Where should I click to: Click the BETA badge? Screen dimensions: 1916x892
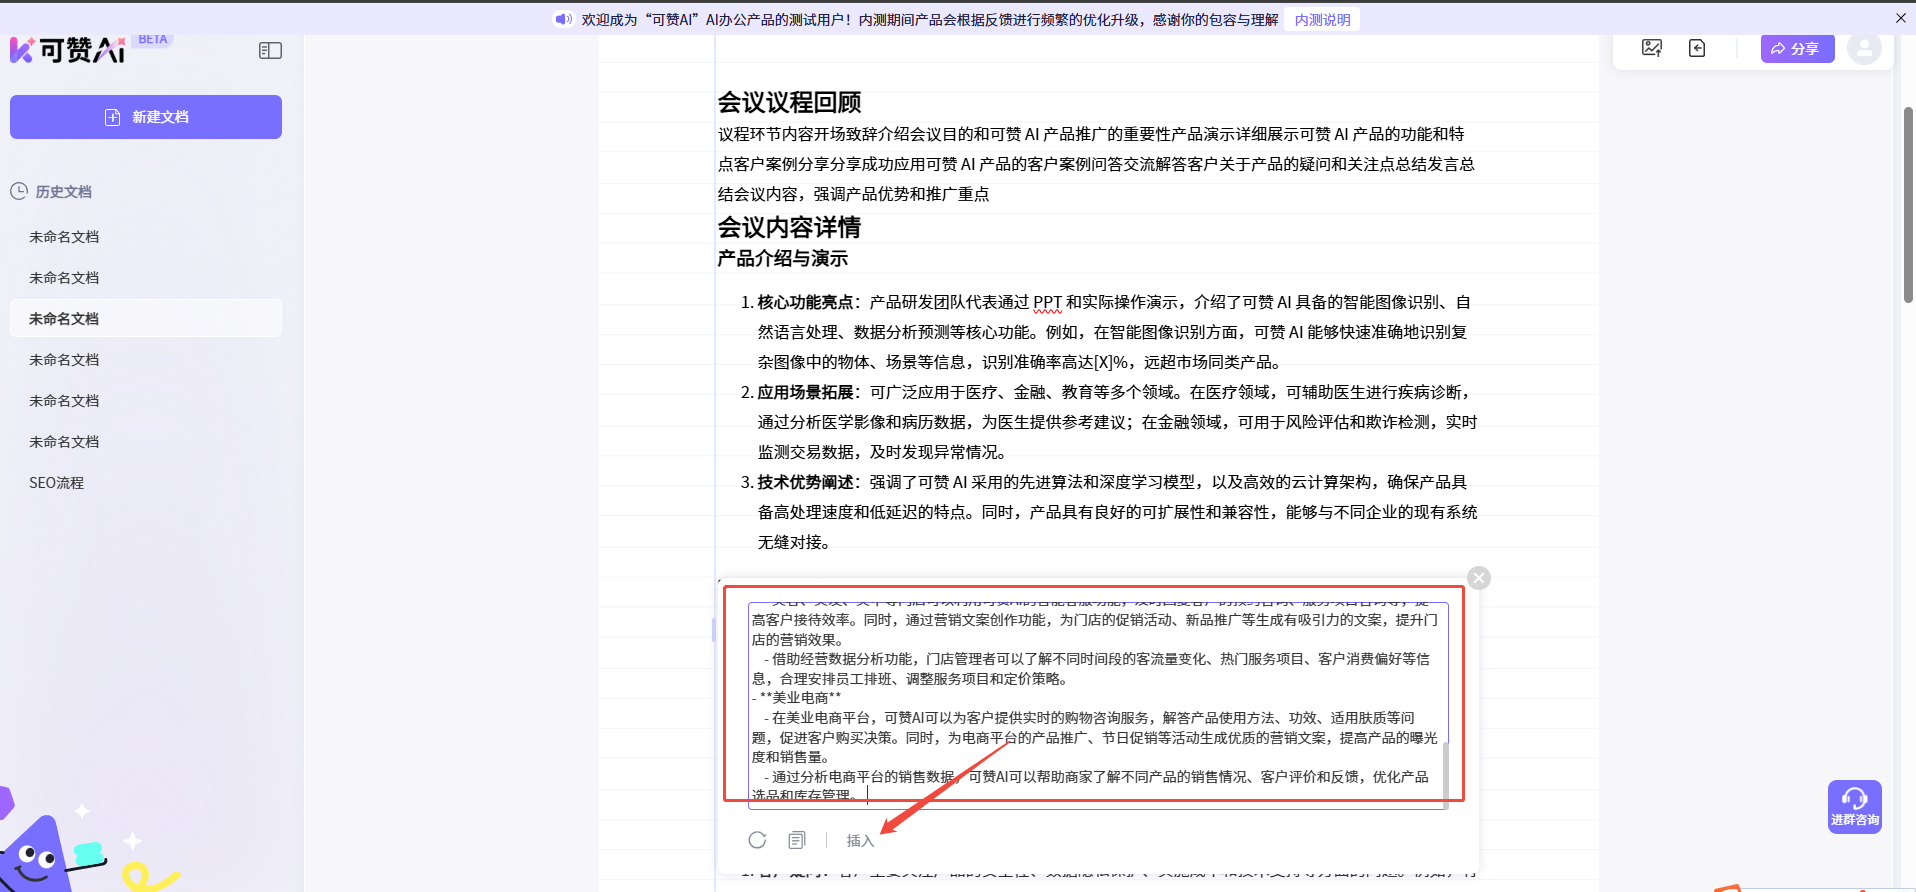pyautogui.click(x=153, y=39)
